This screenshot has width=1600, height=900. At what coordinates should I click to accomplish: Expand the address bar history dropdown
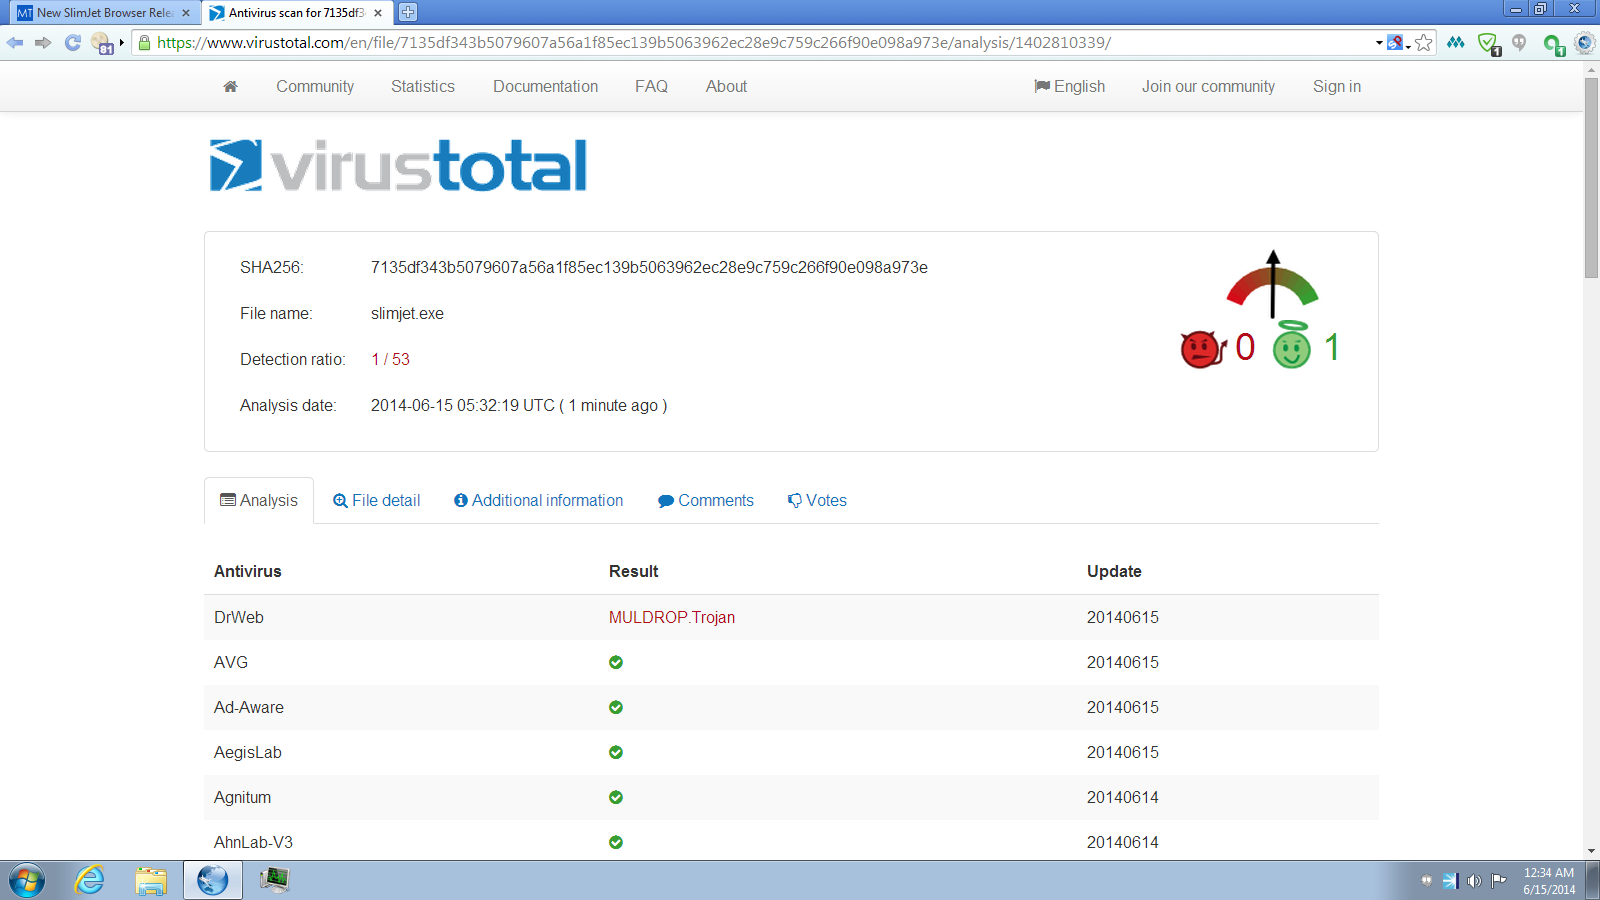(x=1379, y=43)
